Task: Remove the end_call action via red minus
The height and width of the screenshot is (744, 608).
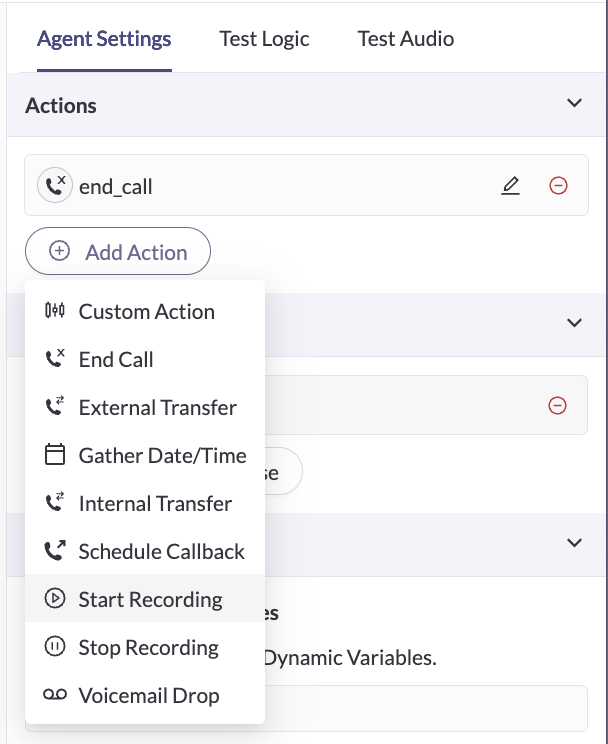Action: (558, 186)
